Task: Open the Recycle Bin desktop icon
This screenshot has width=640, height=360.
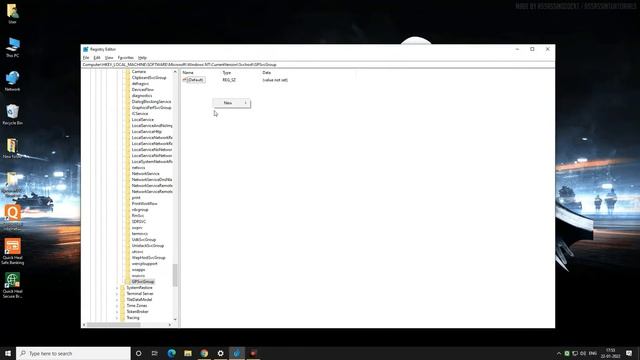Action: [x=12, y=115]
